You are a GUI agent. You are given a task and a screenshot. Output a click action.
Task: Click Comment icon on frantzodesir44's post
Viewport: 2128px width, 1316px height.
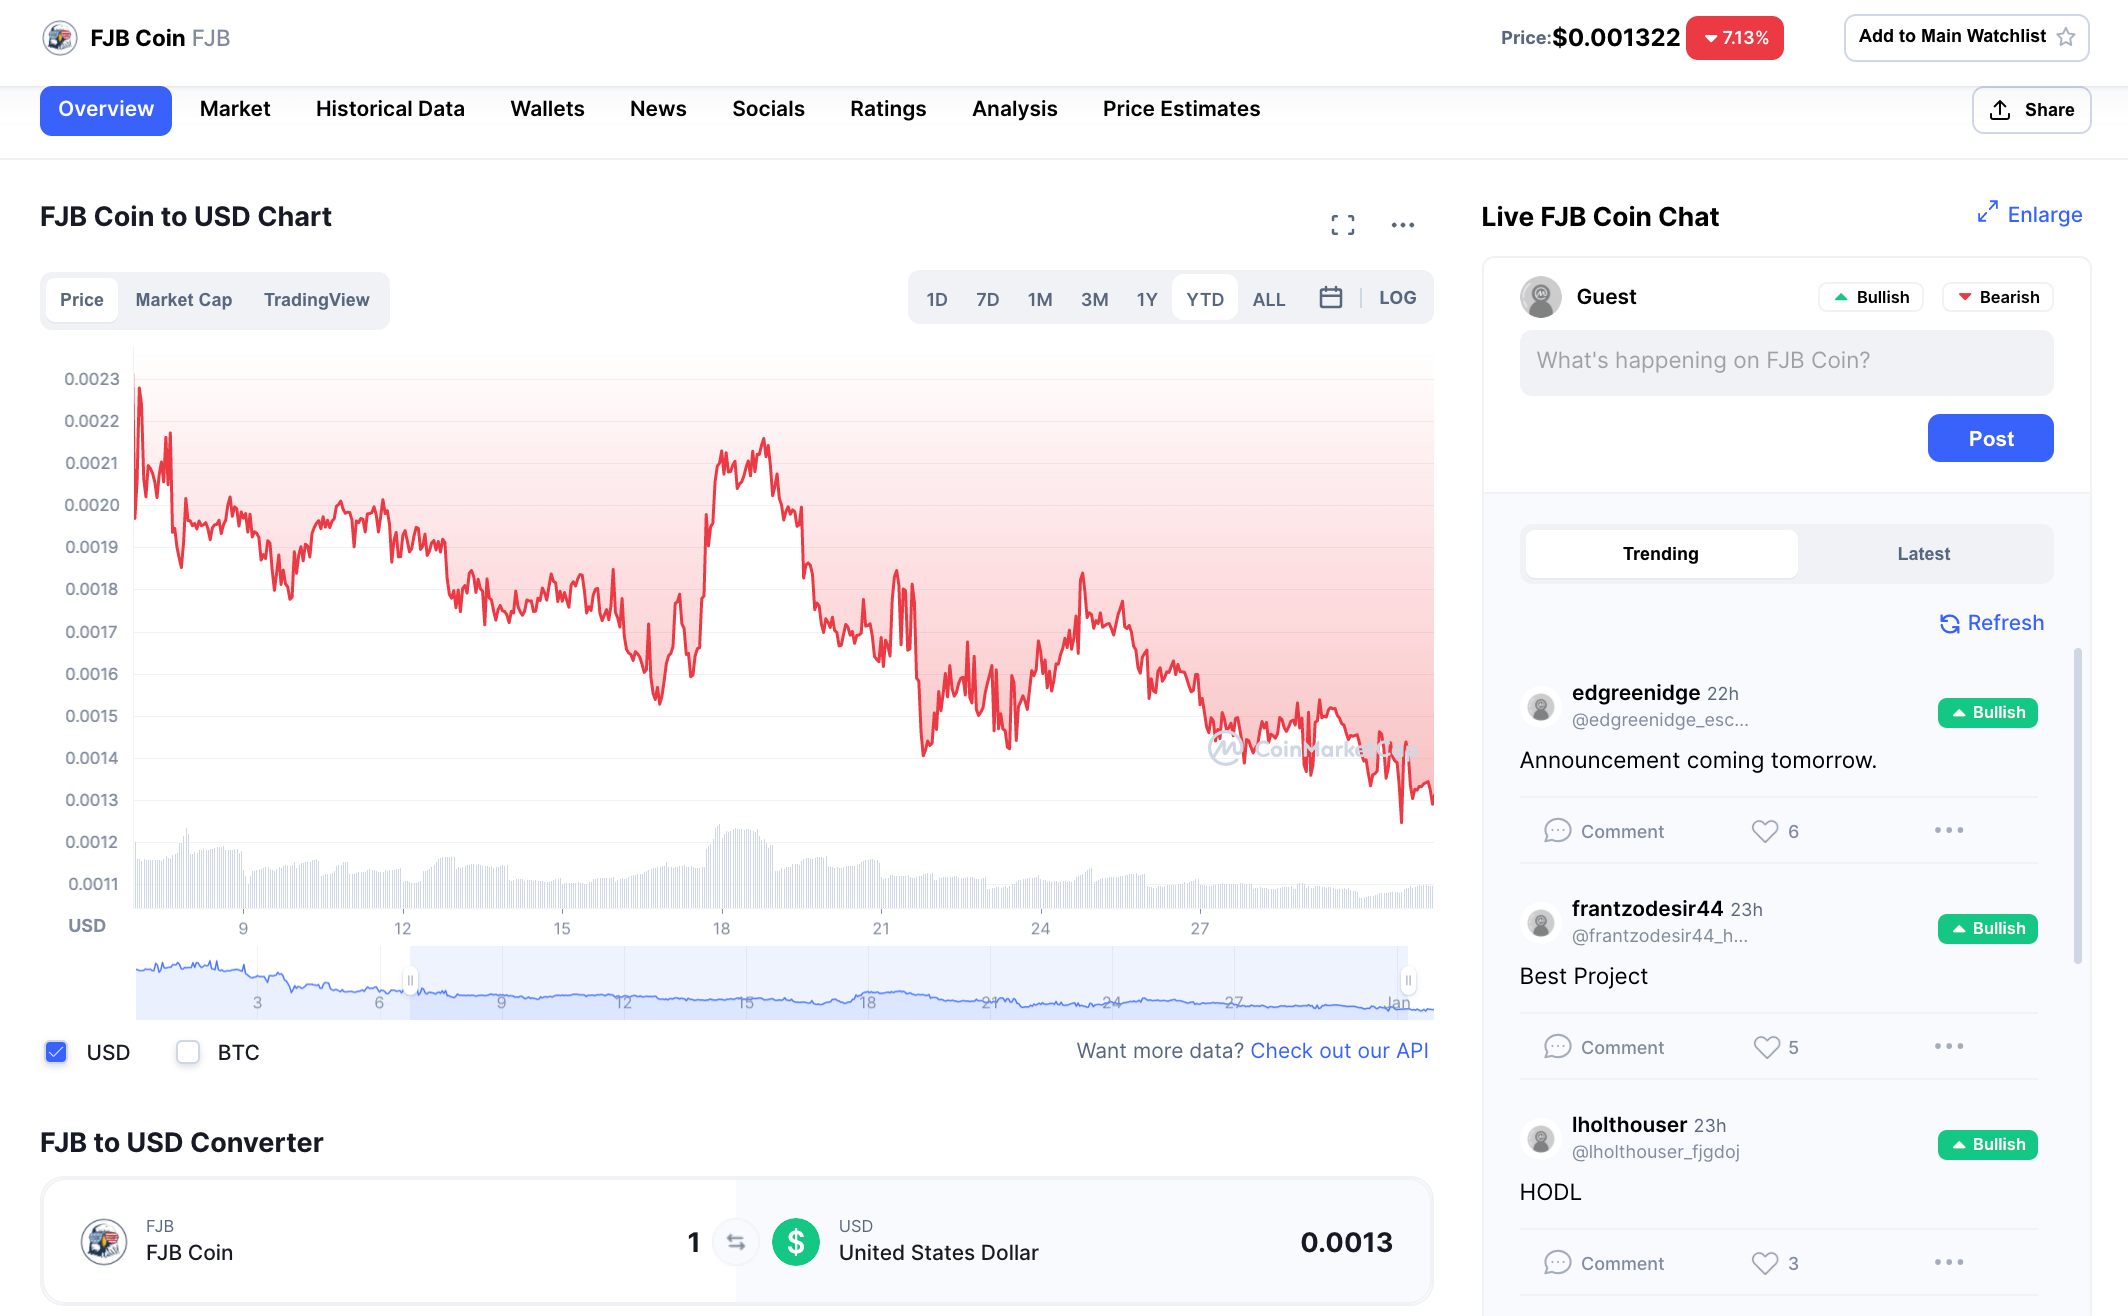[x=1557, y=1047]
